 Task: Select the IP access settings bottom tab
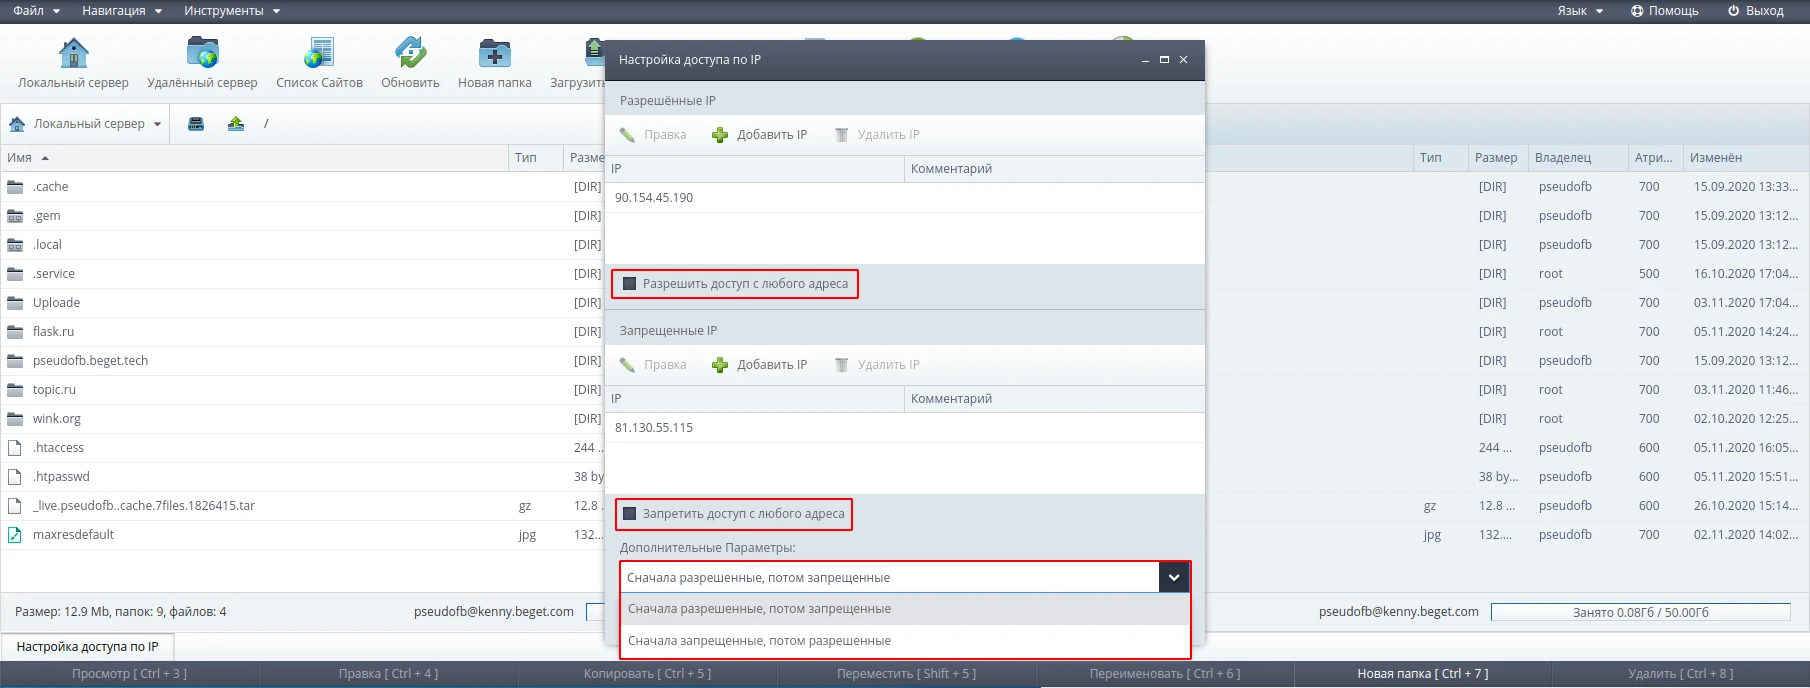[87, 647]
